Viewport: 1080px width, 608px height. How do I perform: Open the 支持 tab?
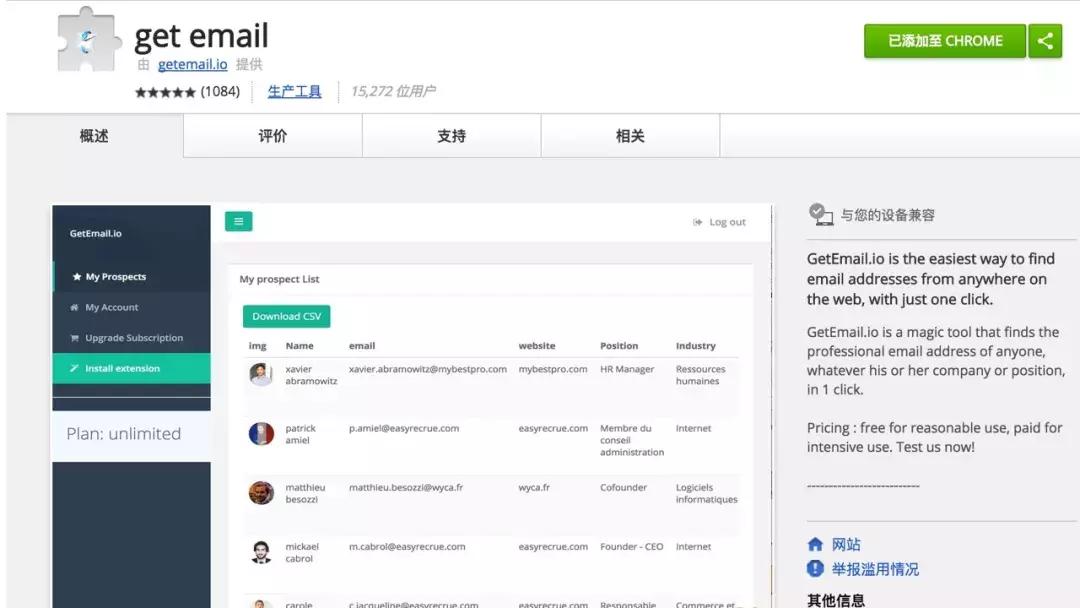pyautogui.click(x=450, y=134)
